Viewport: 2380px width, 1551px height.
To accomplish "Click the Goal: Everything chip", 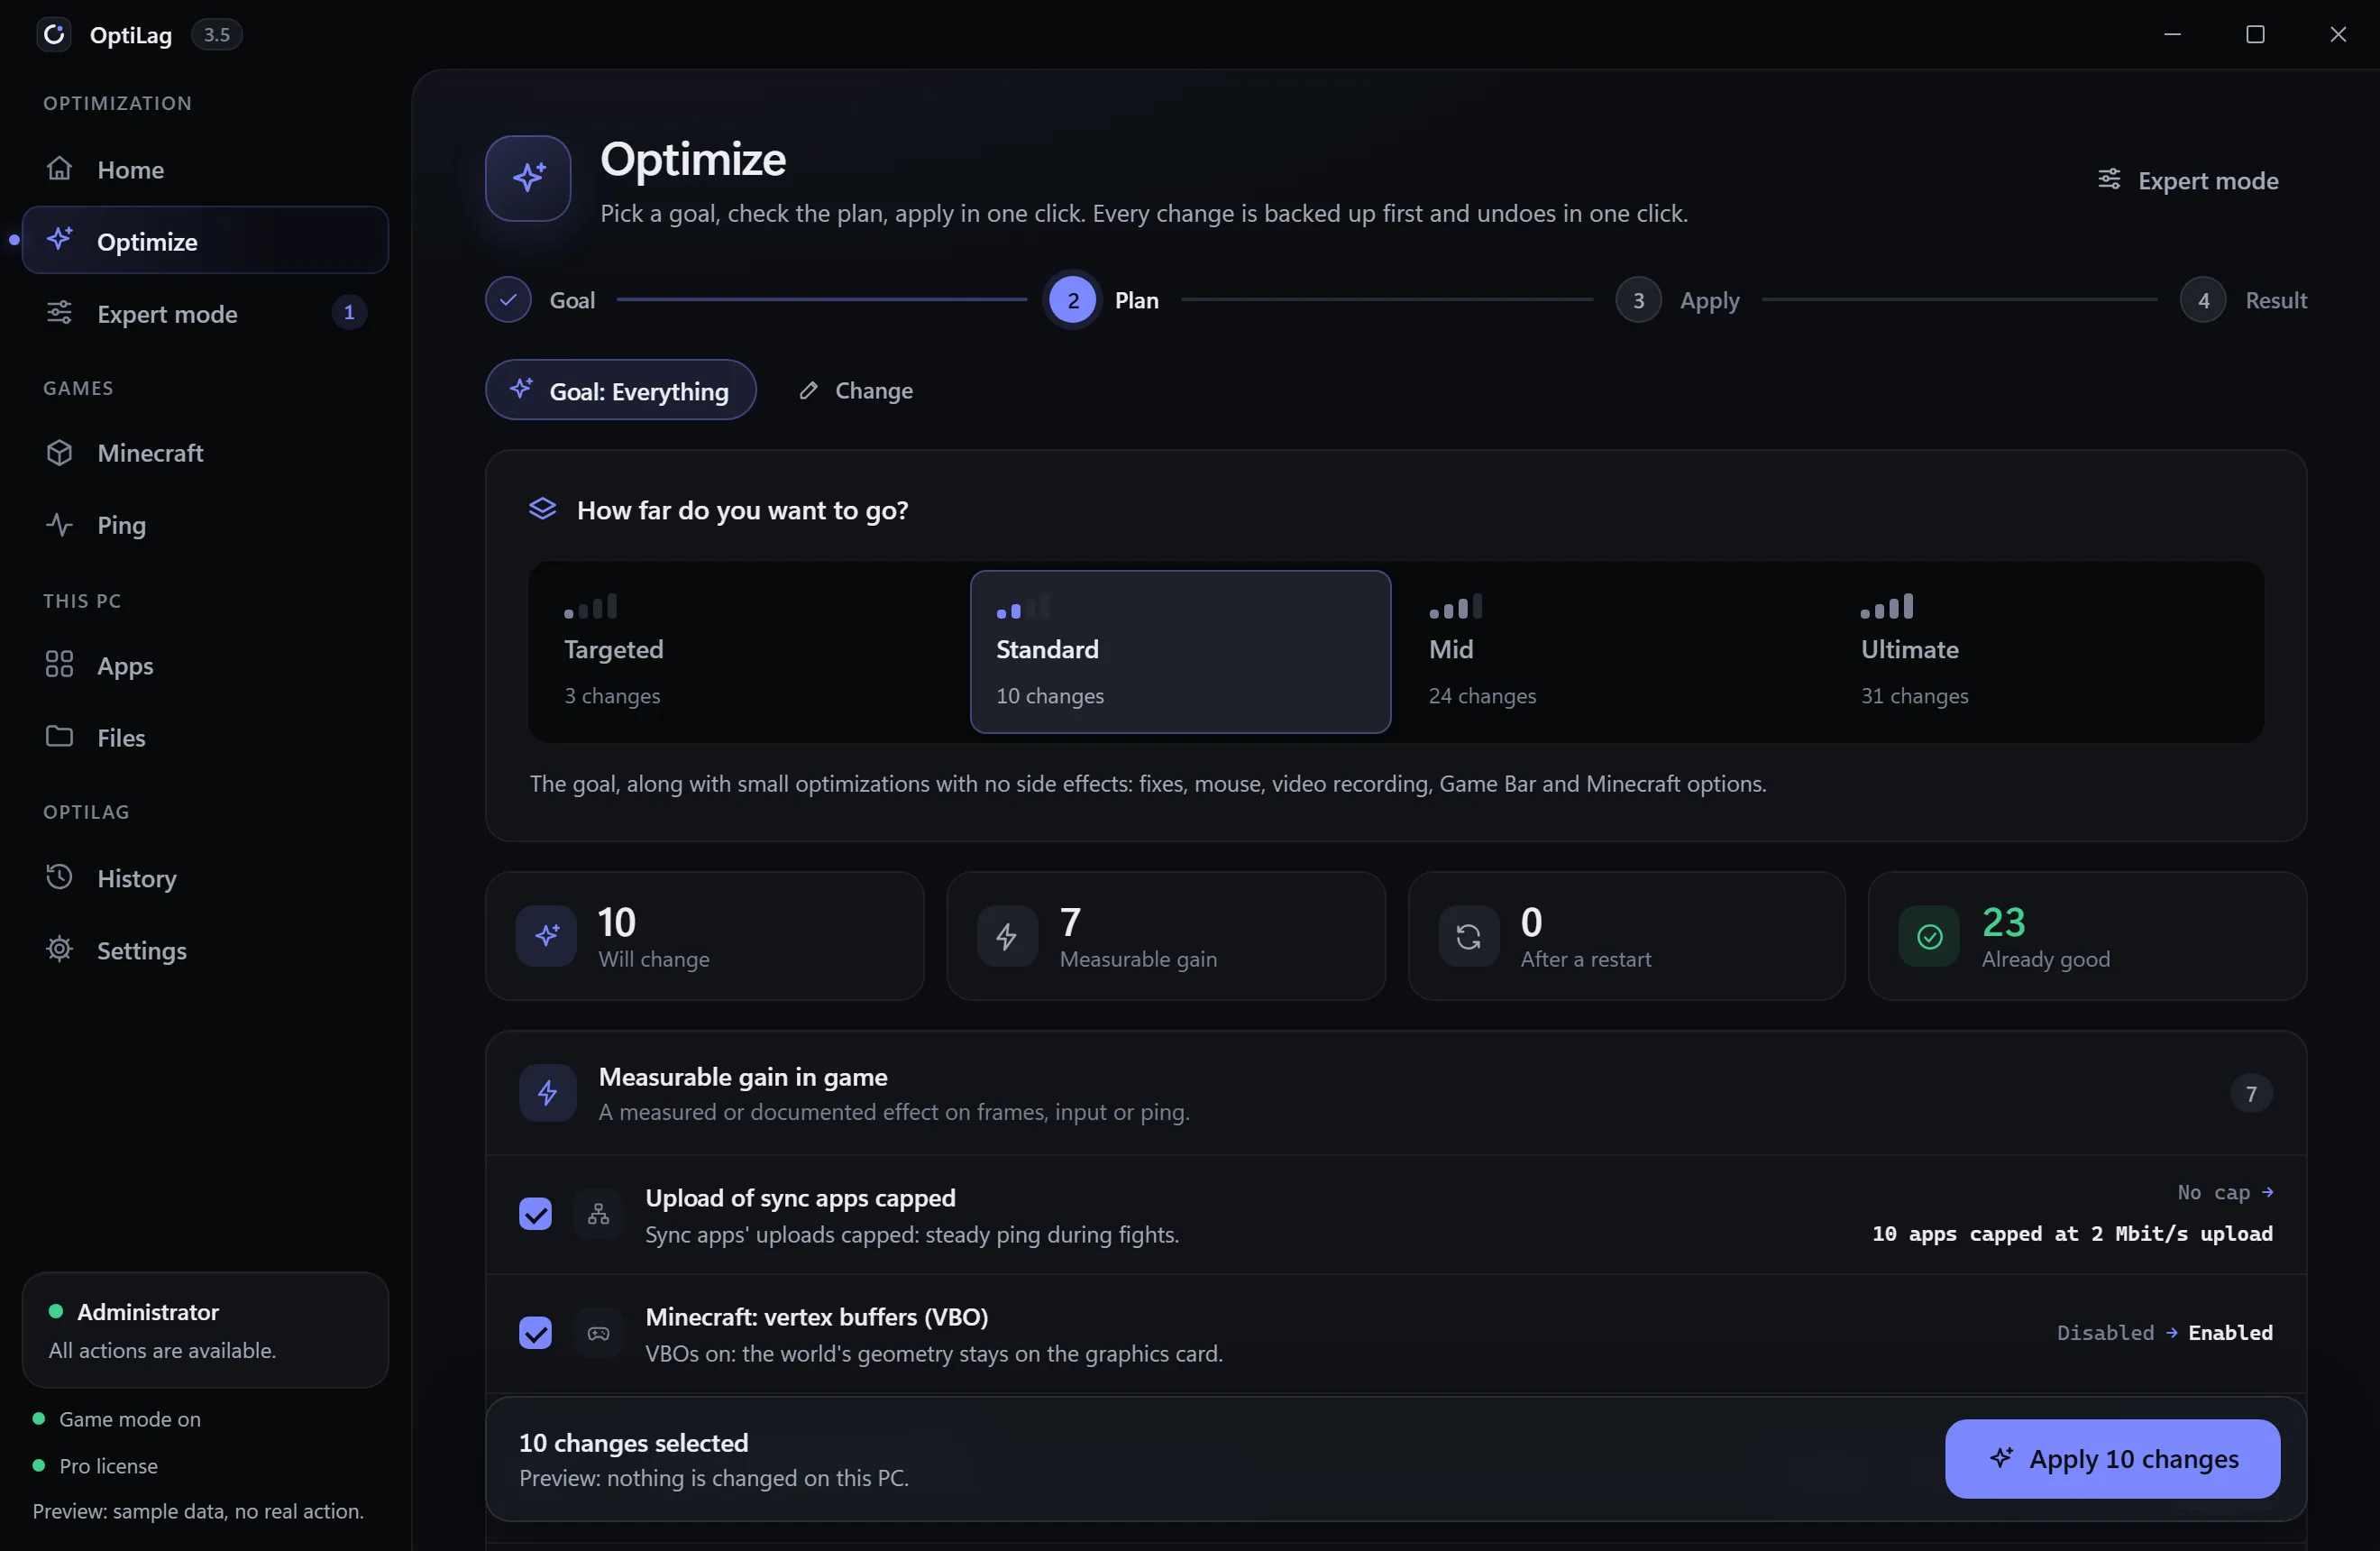I will click(621, 390).
